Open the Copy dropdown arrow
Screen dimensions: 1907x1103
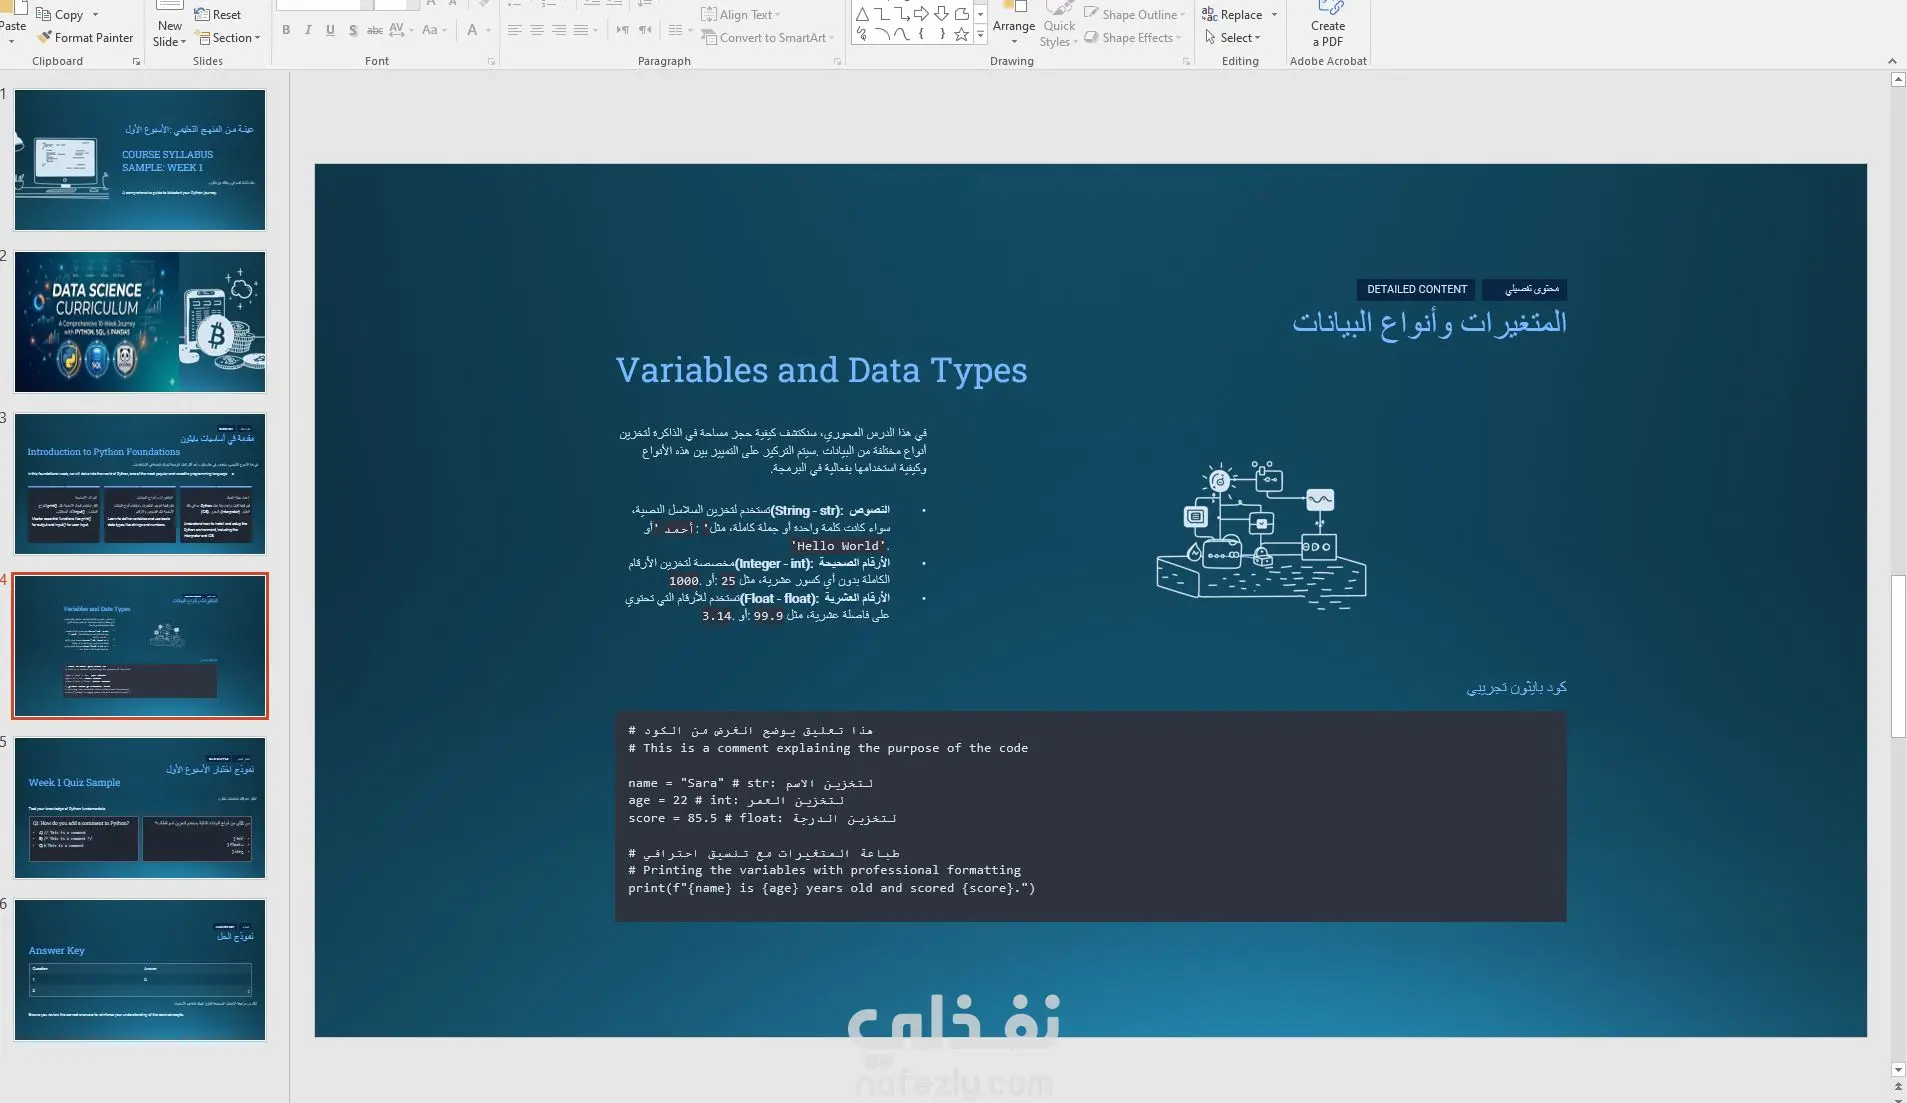96,14
